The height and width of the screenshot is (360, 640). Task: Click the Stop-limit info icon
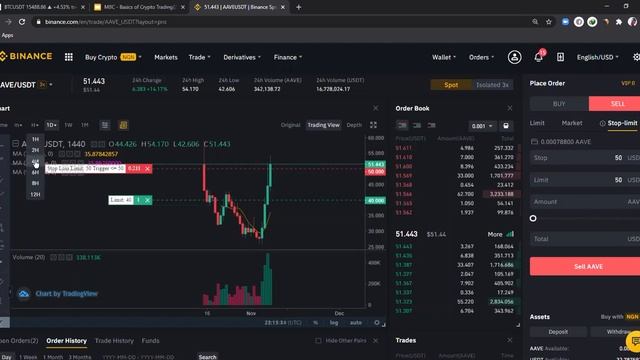pos(602,123)
